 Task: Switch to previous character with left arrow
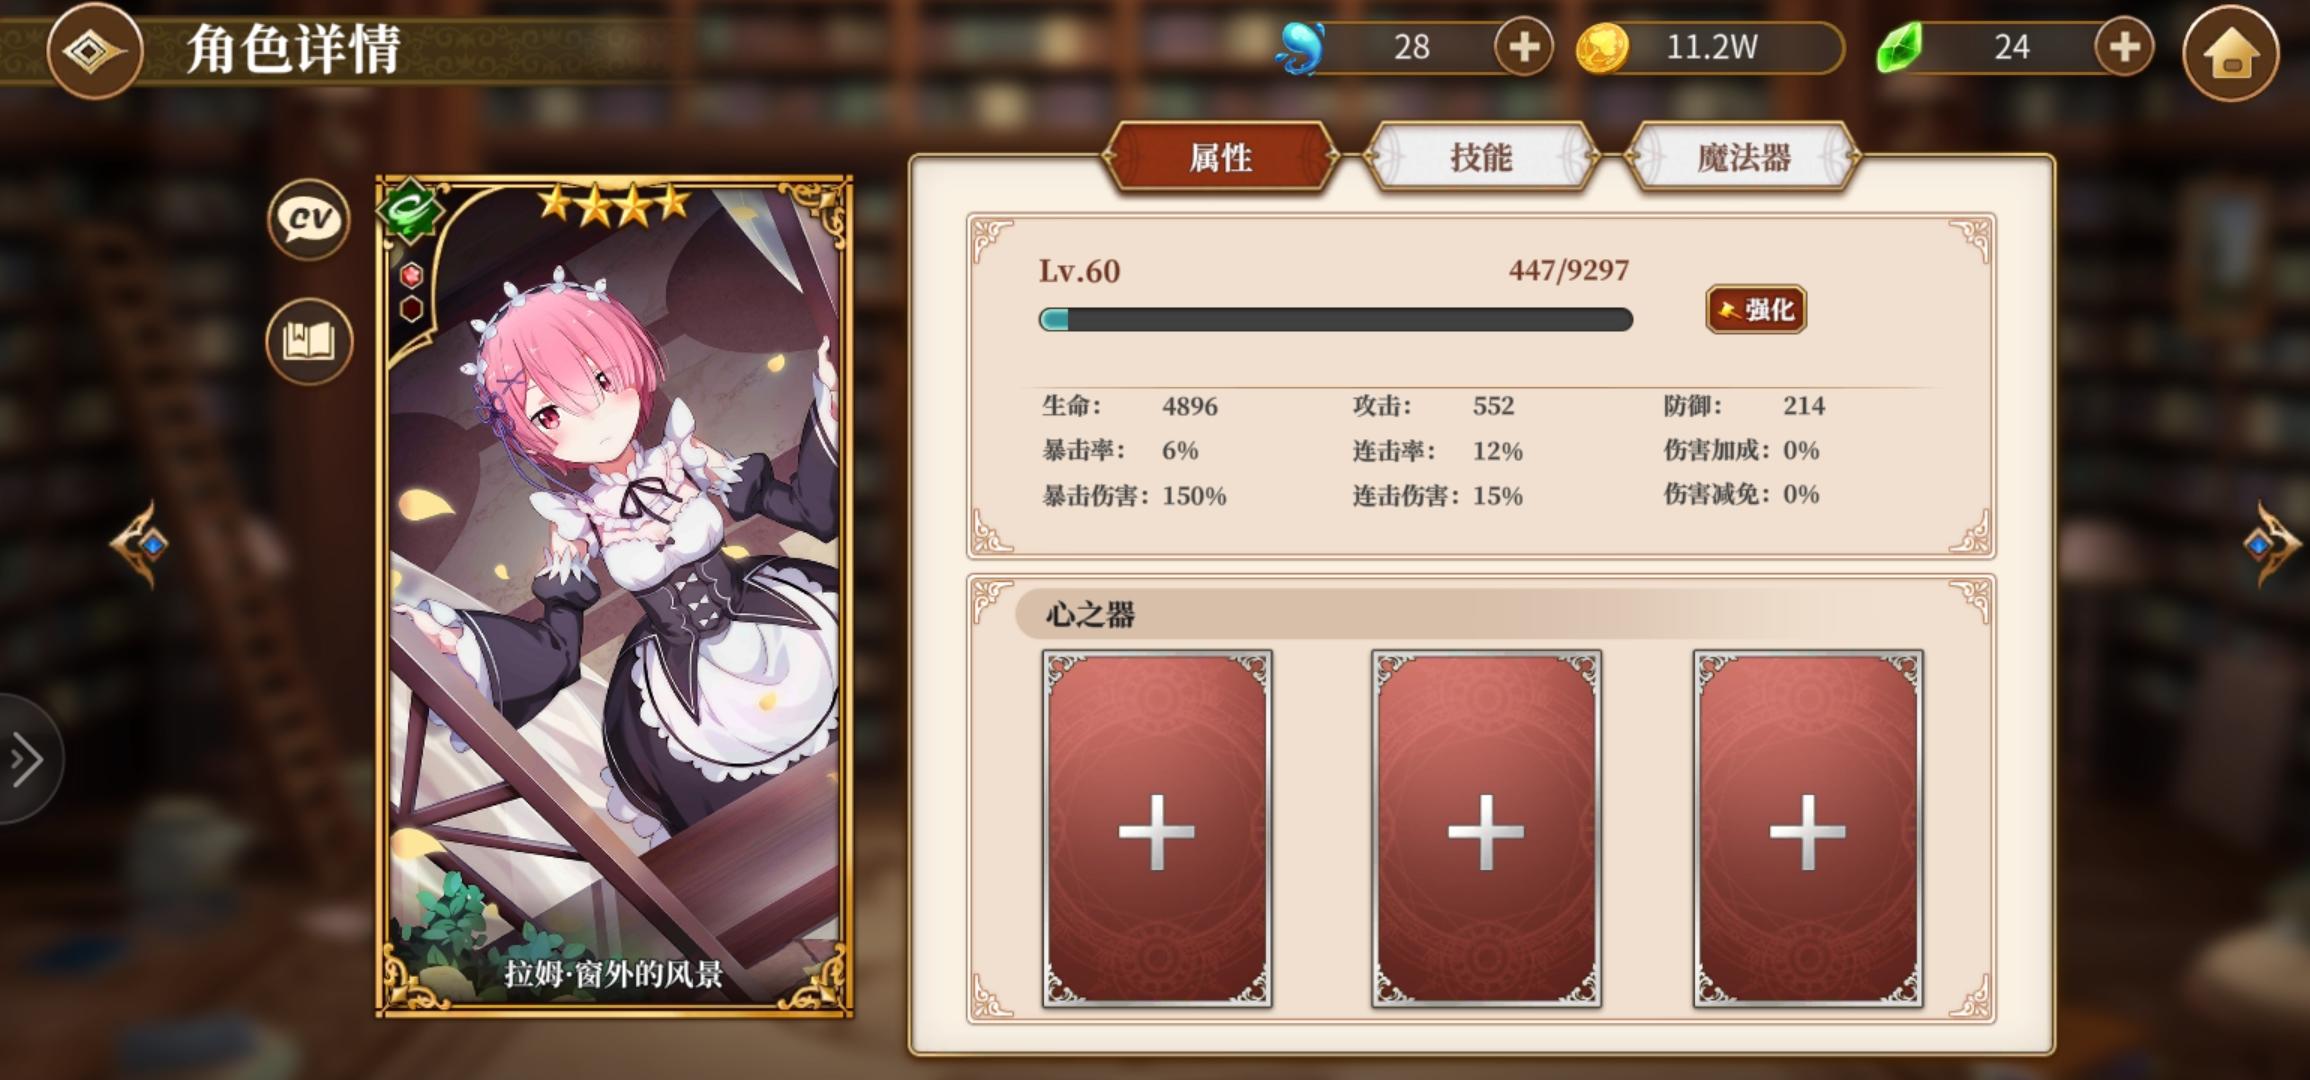(x=141, y=544)
